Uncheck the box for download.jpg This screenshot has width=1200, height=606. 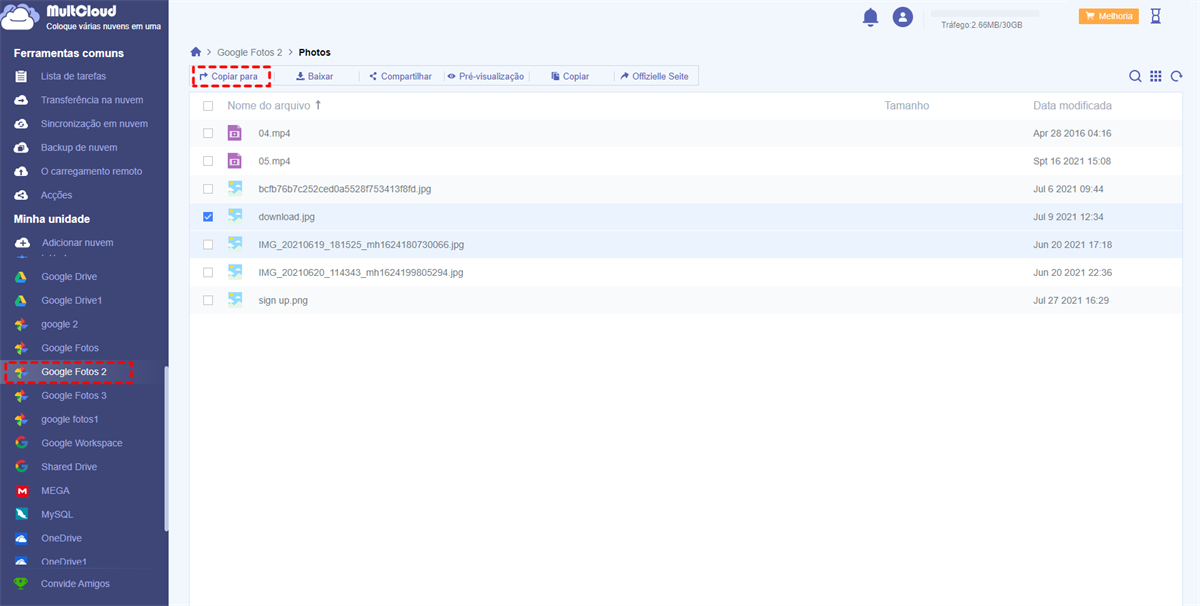[x=208, y=216]
